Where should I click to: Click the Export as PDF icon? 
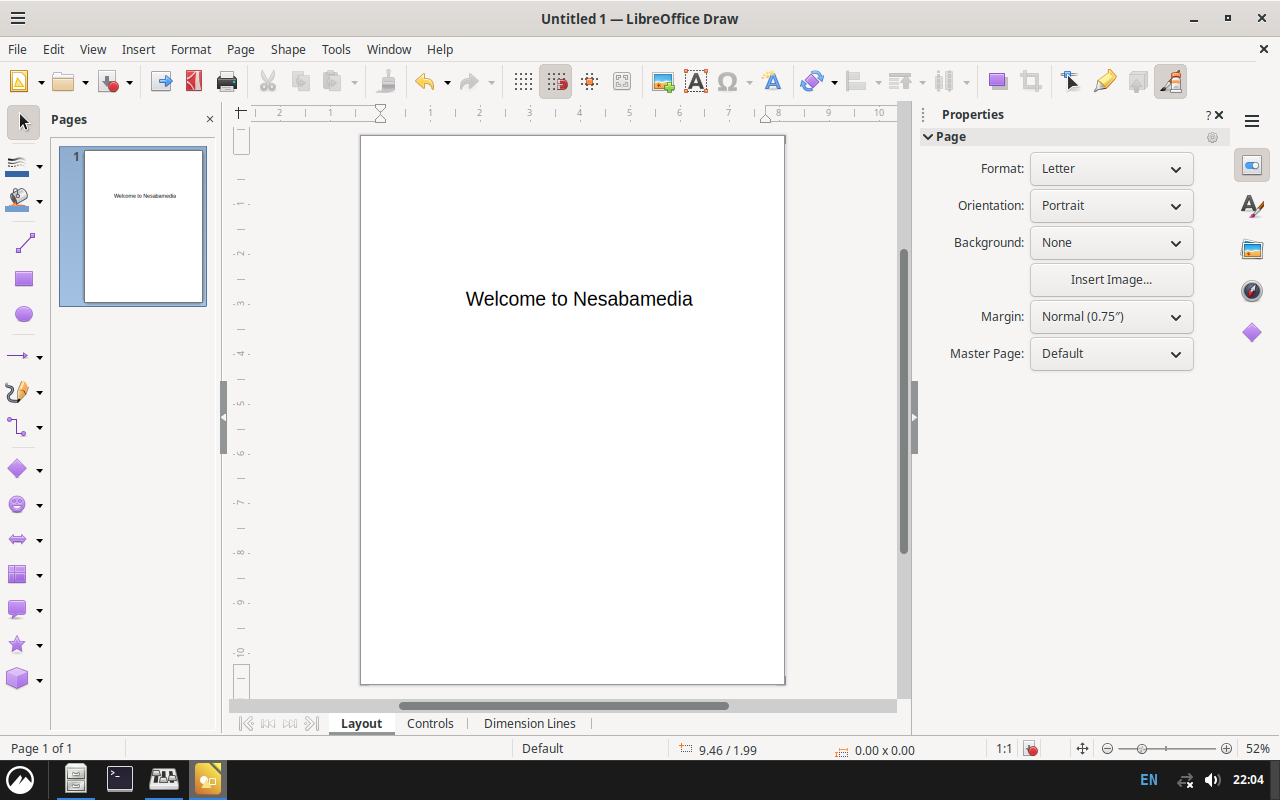tap(194, 82)
